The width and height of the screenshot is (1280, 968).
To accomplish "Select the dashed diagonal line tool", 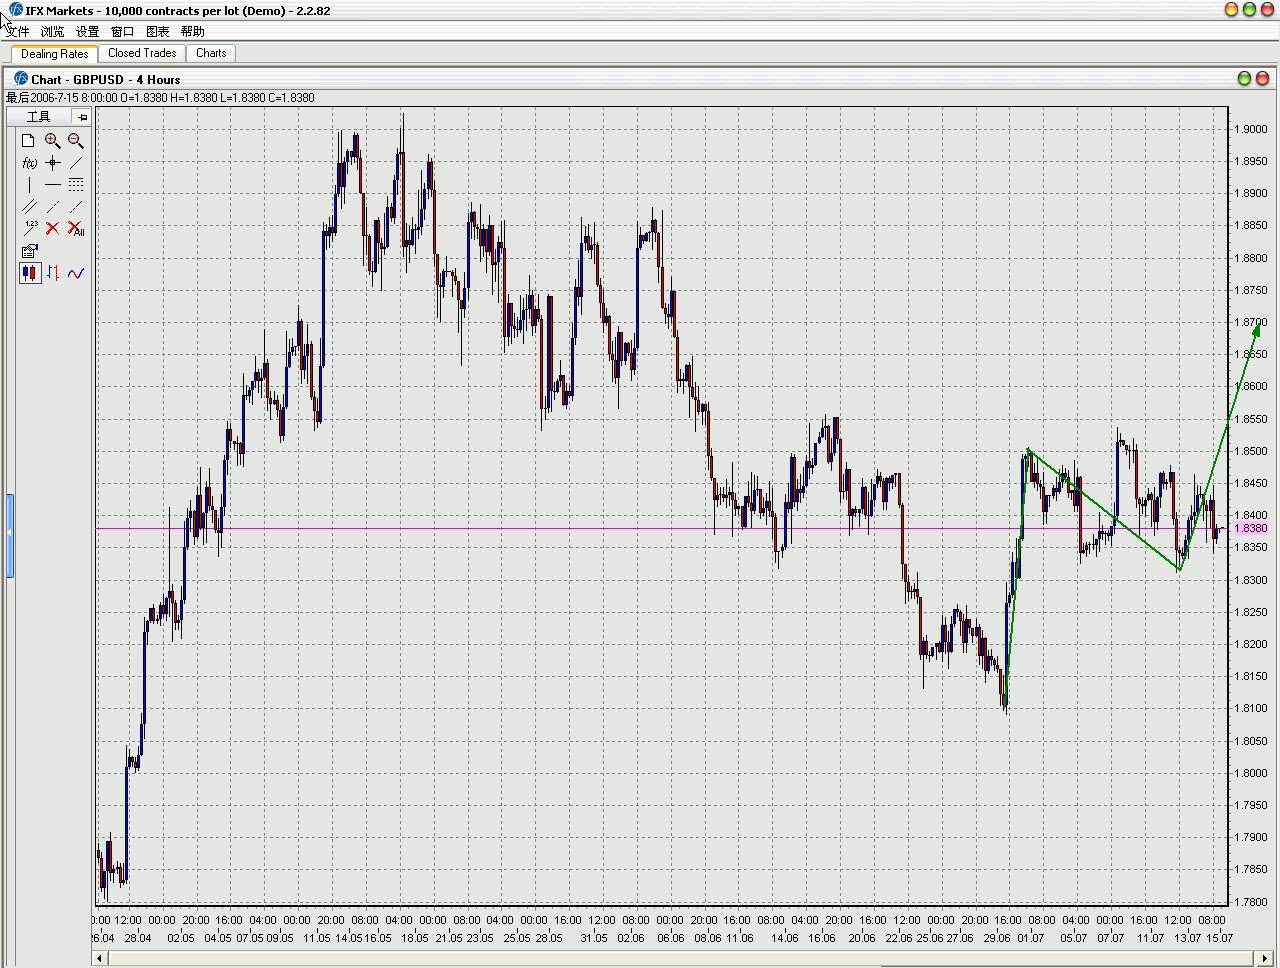I will click(x=52, y=207).
